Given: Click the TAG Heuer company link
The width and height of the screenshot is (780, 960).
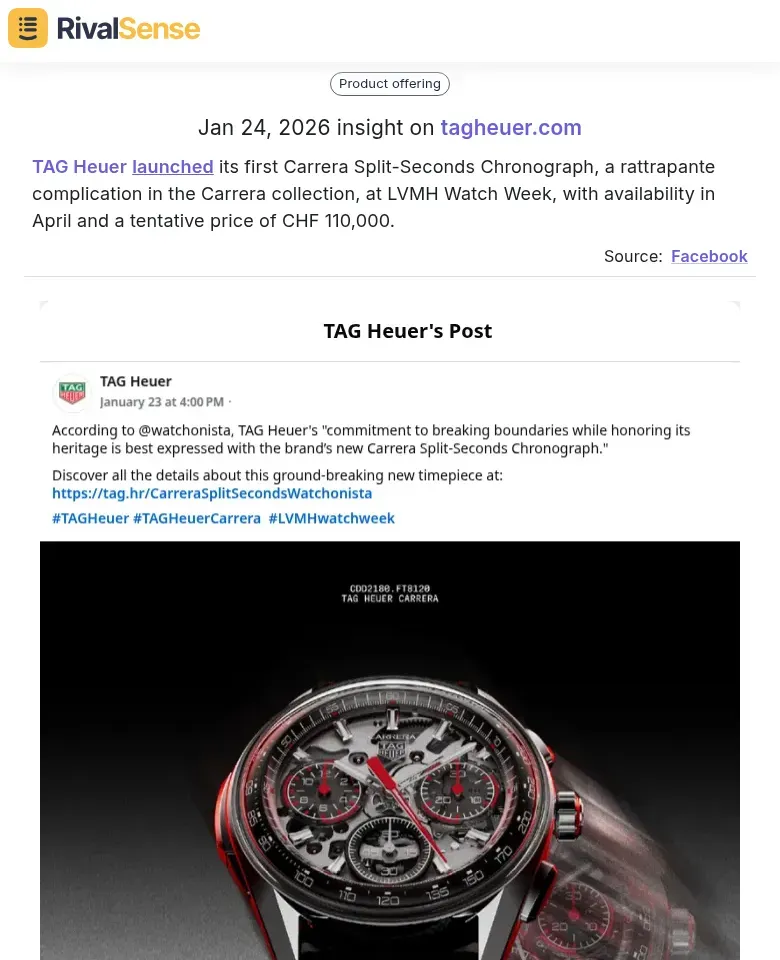Looking at the screenshot, I should (x=80, y=166).
